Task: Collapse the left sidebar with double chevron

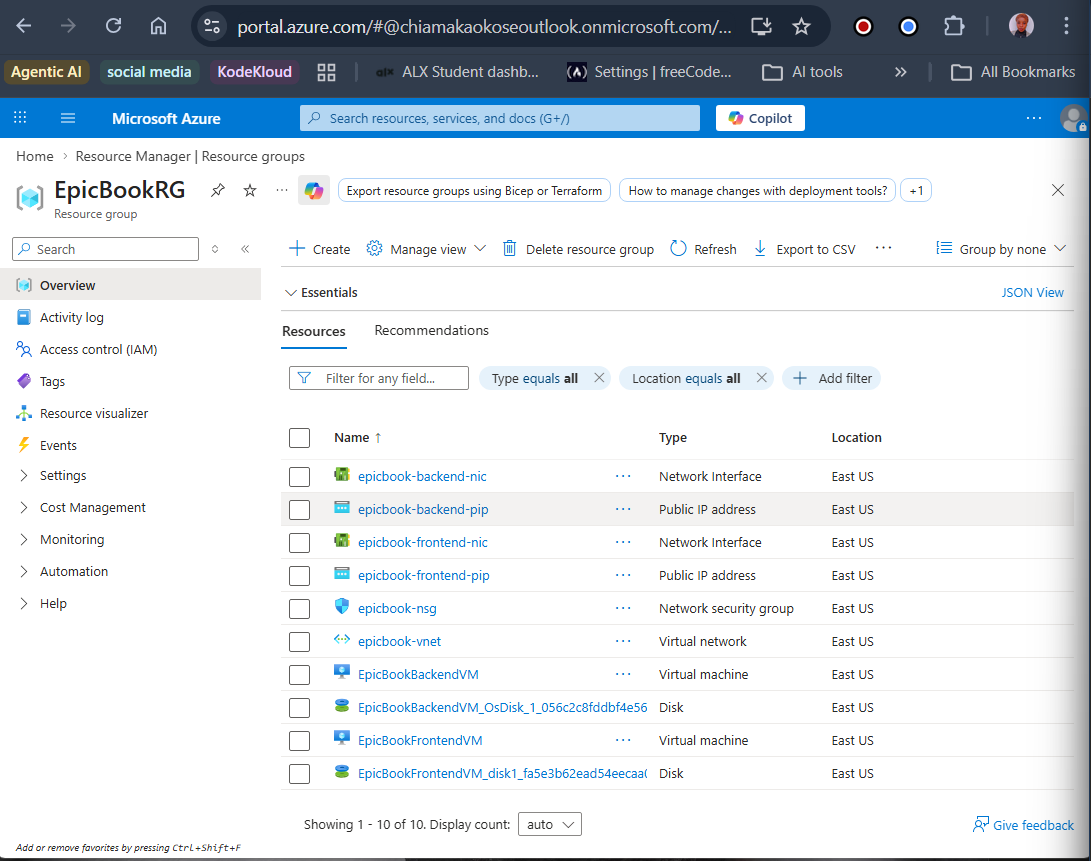Action: click(245, 248)
